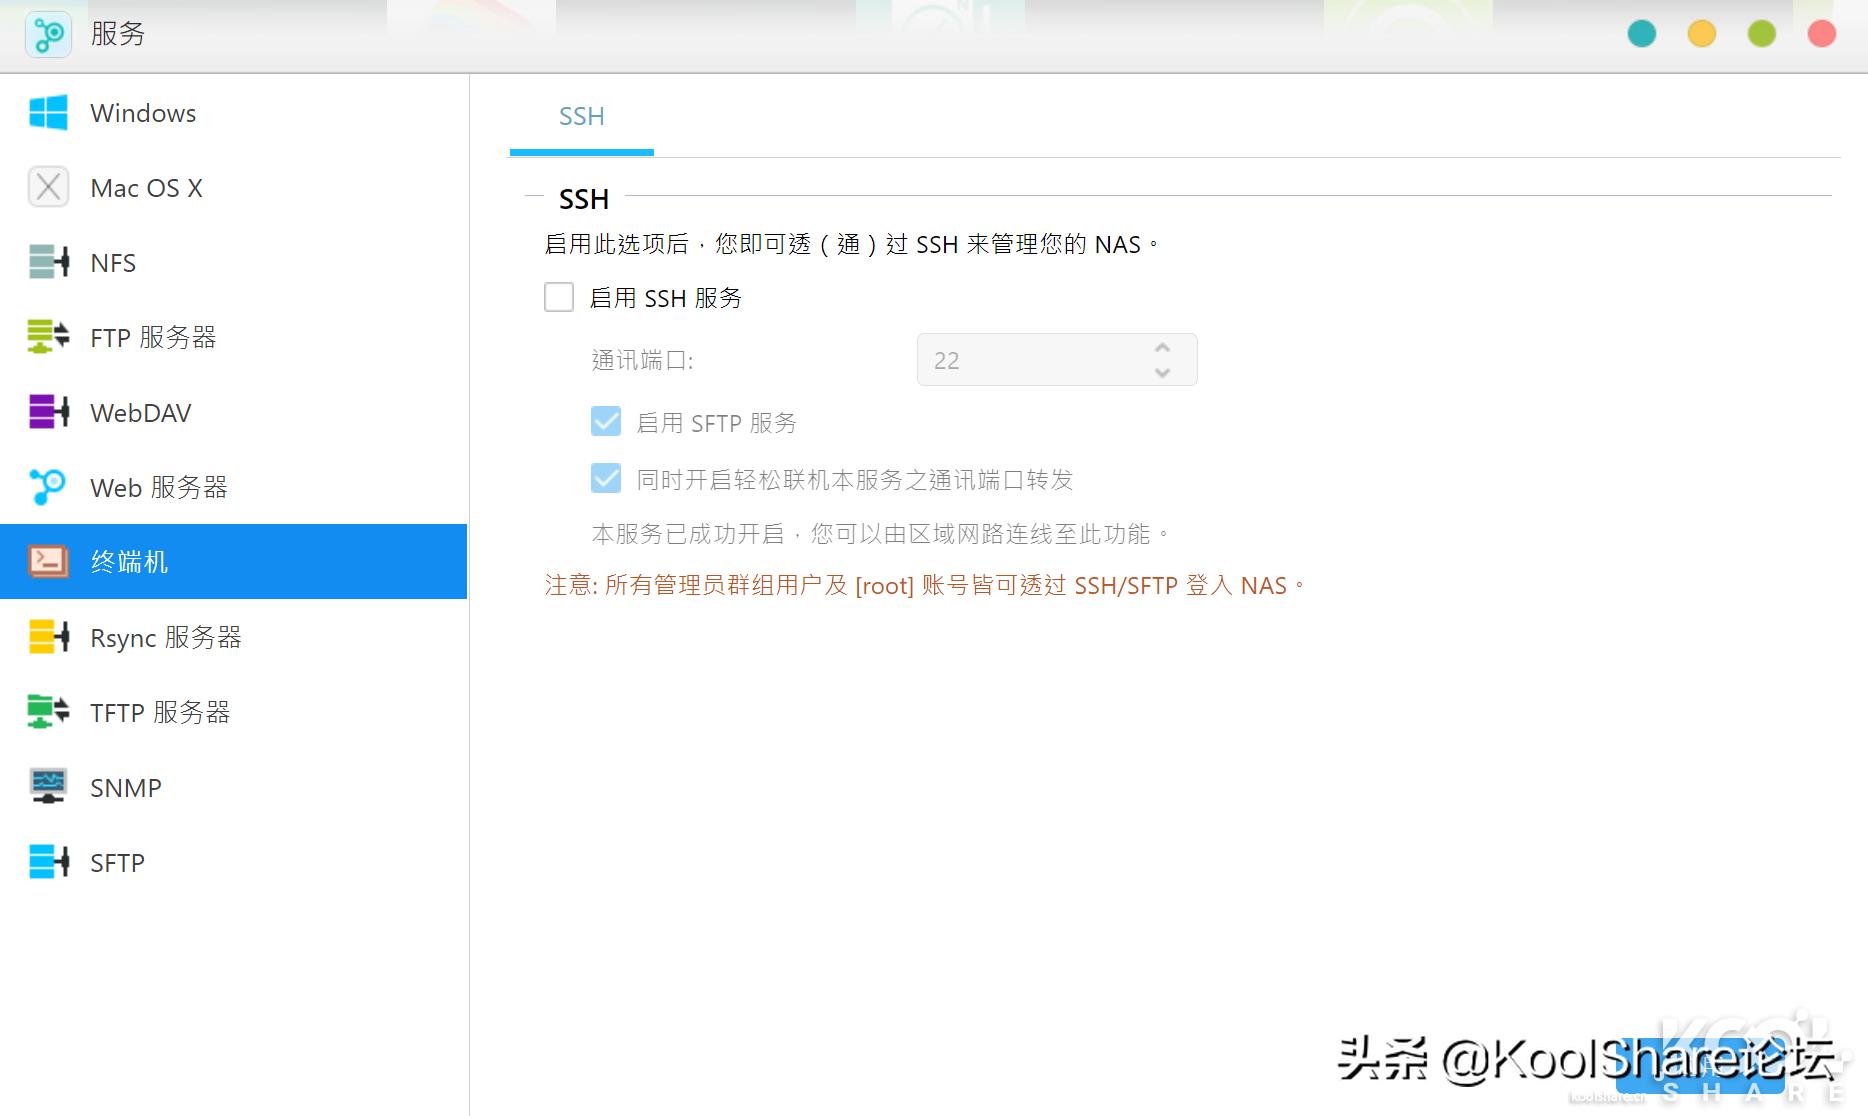Image resolution: width=1868 pixels, height=1116 pixels.
Task: Open the TFTP 服务器 settings
Action: pos(161,712)
